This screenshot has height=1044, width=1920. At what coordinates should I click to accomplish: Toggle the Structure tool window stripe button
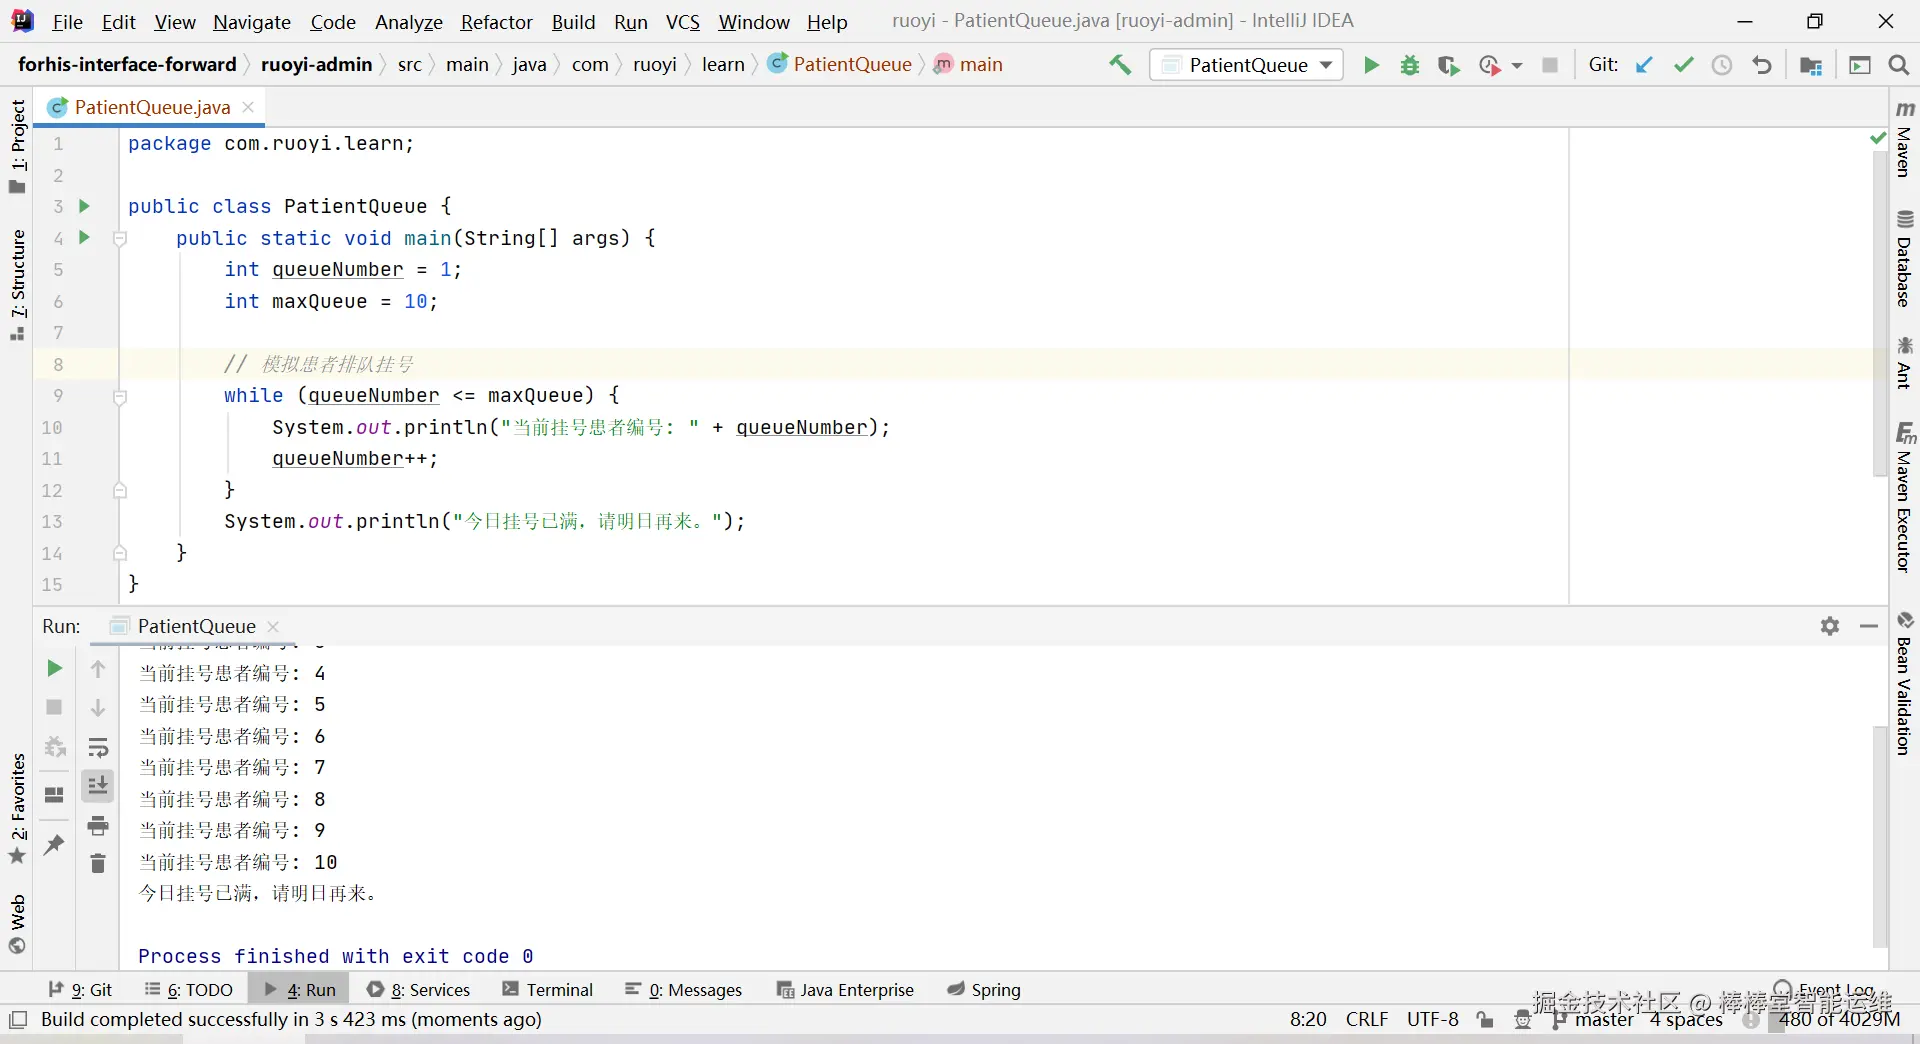coord(17,285)
